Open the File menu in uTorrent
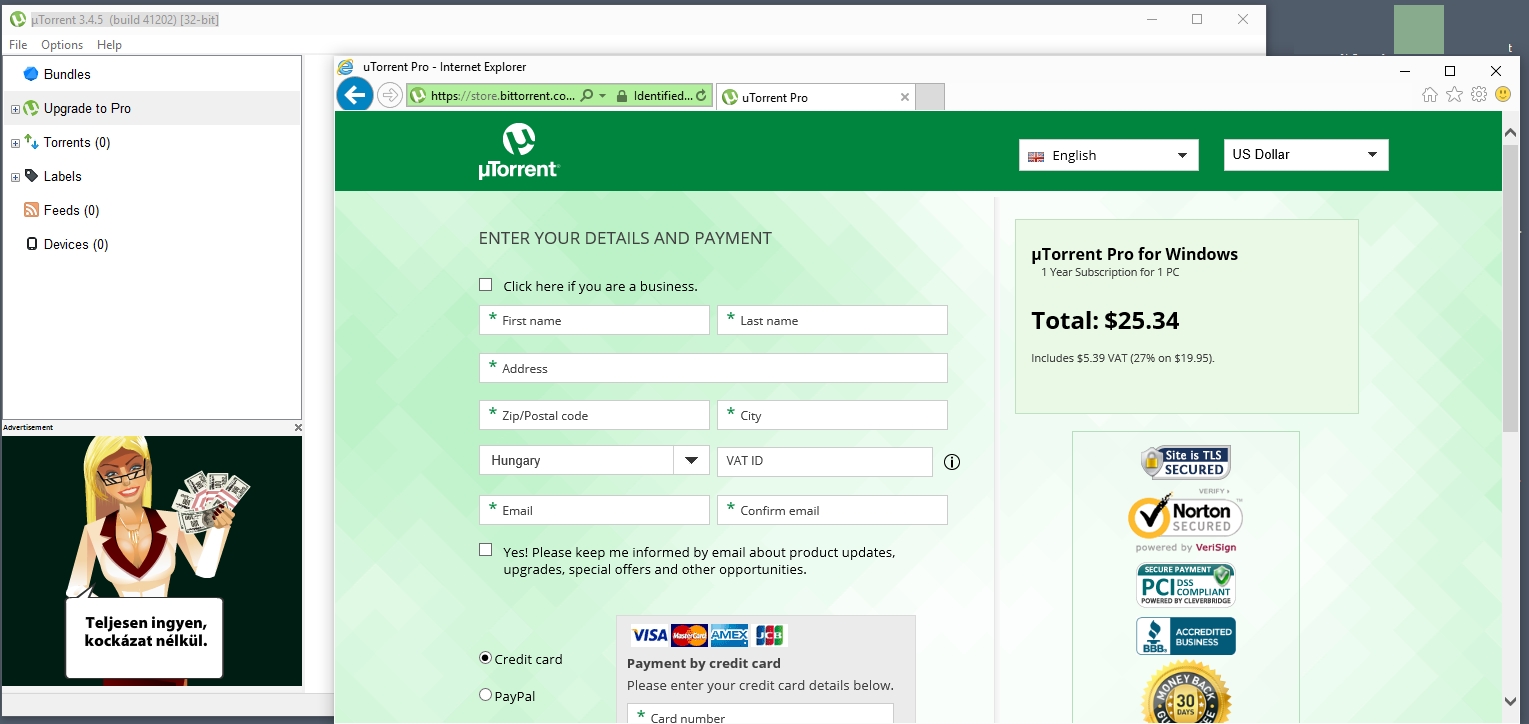This screenshot has width=1529, height=724. tap(18, 45)
